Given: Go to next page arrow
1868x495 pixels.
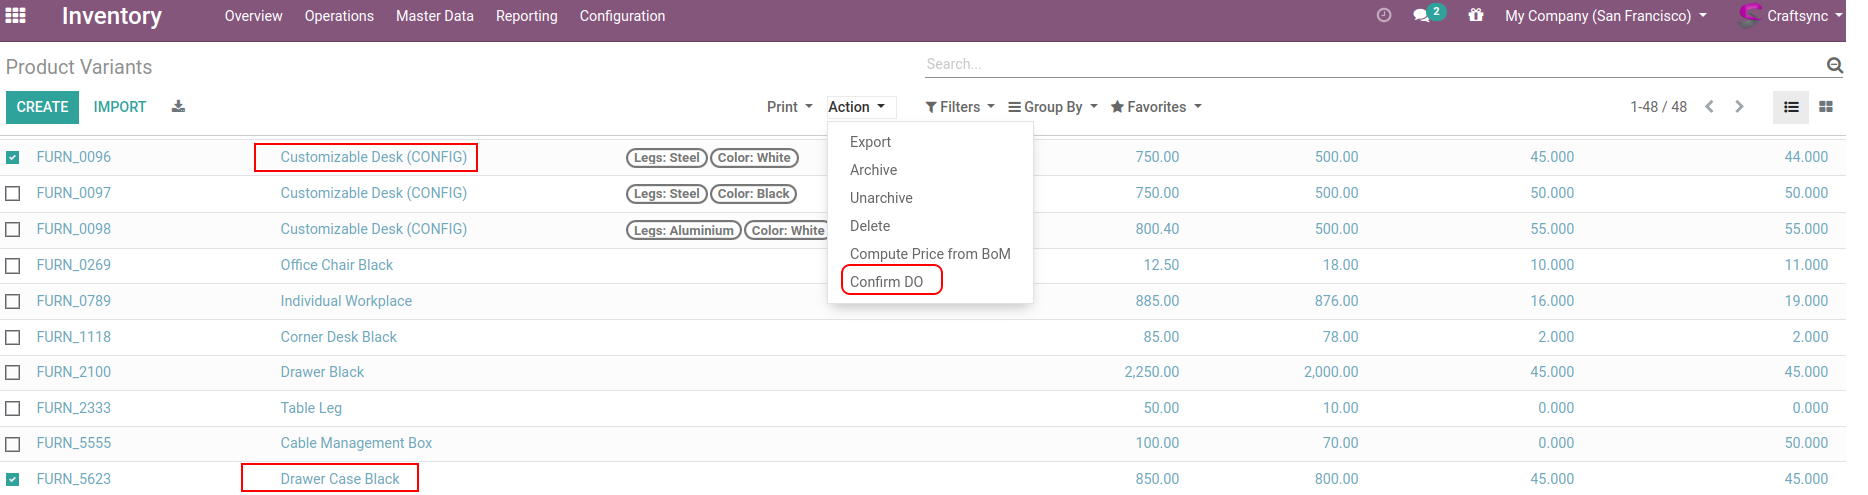Looking at the screenshot, I should tap(1739, 107).
